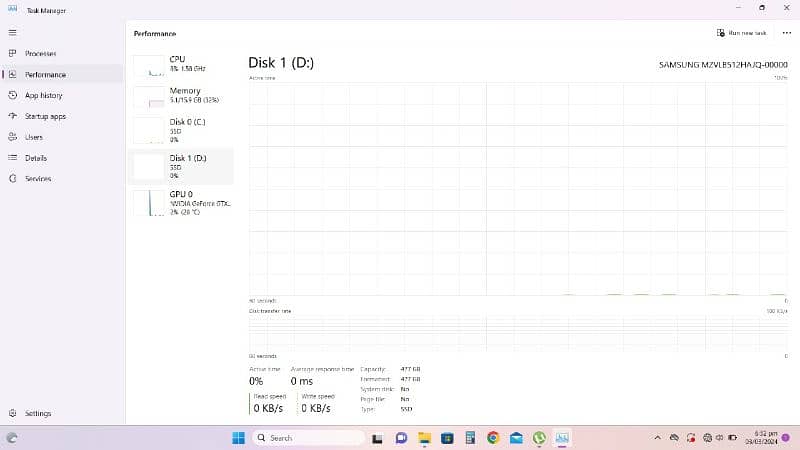This screenshot has width=800, height=450.
Task: Click the 0 ms average response value
Action: [302, 381]
